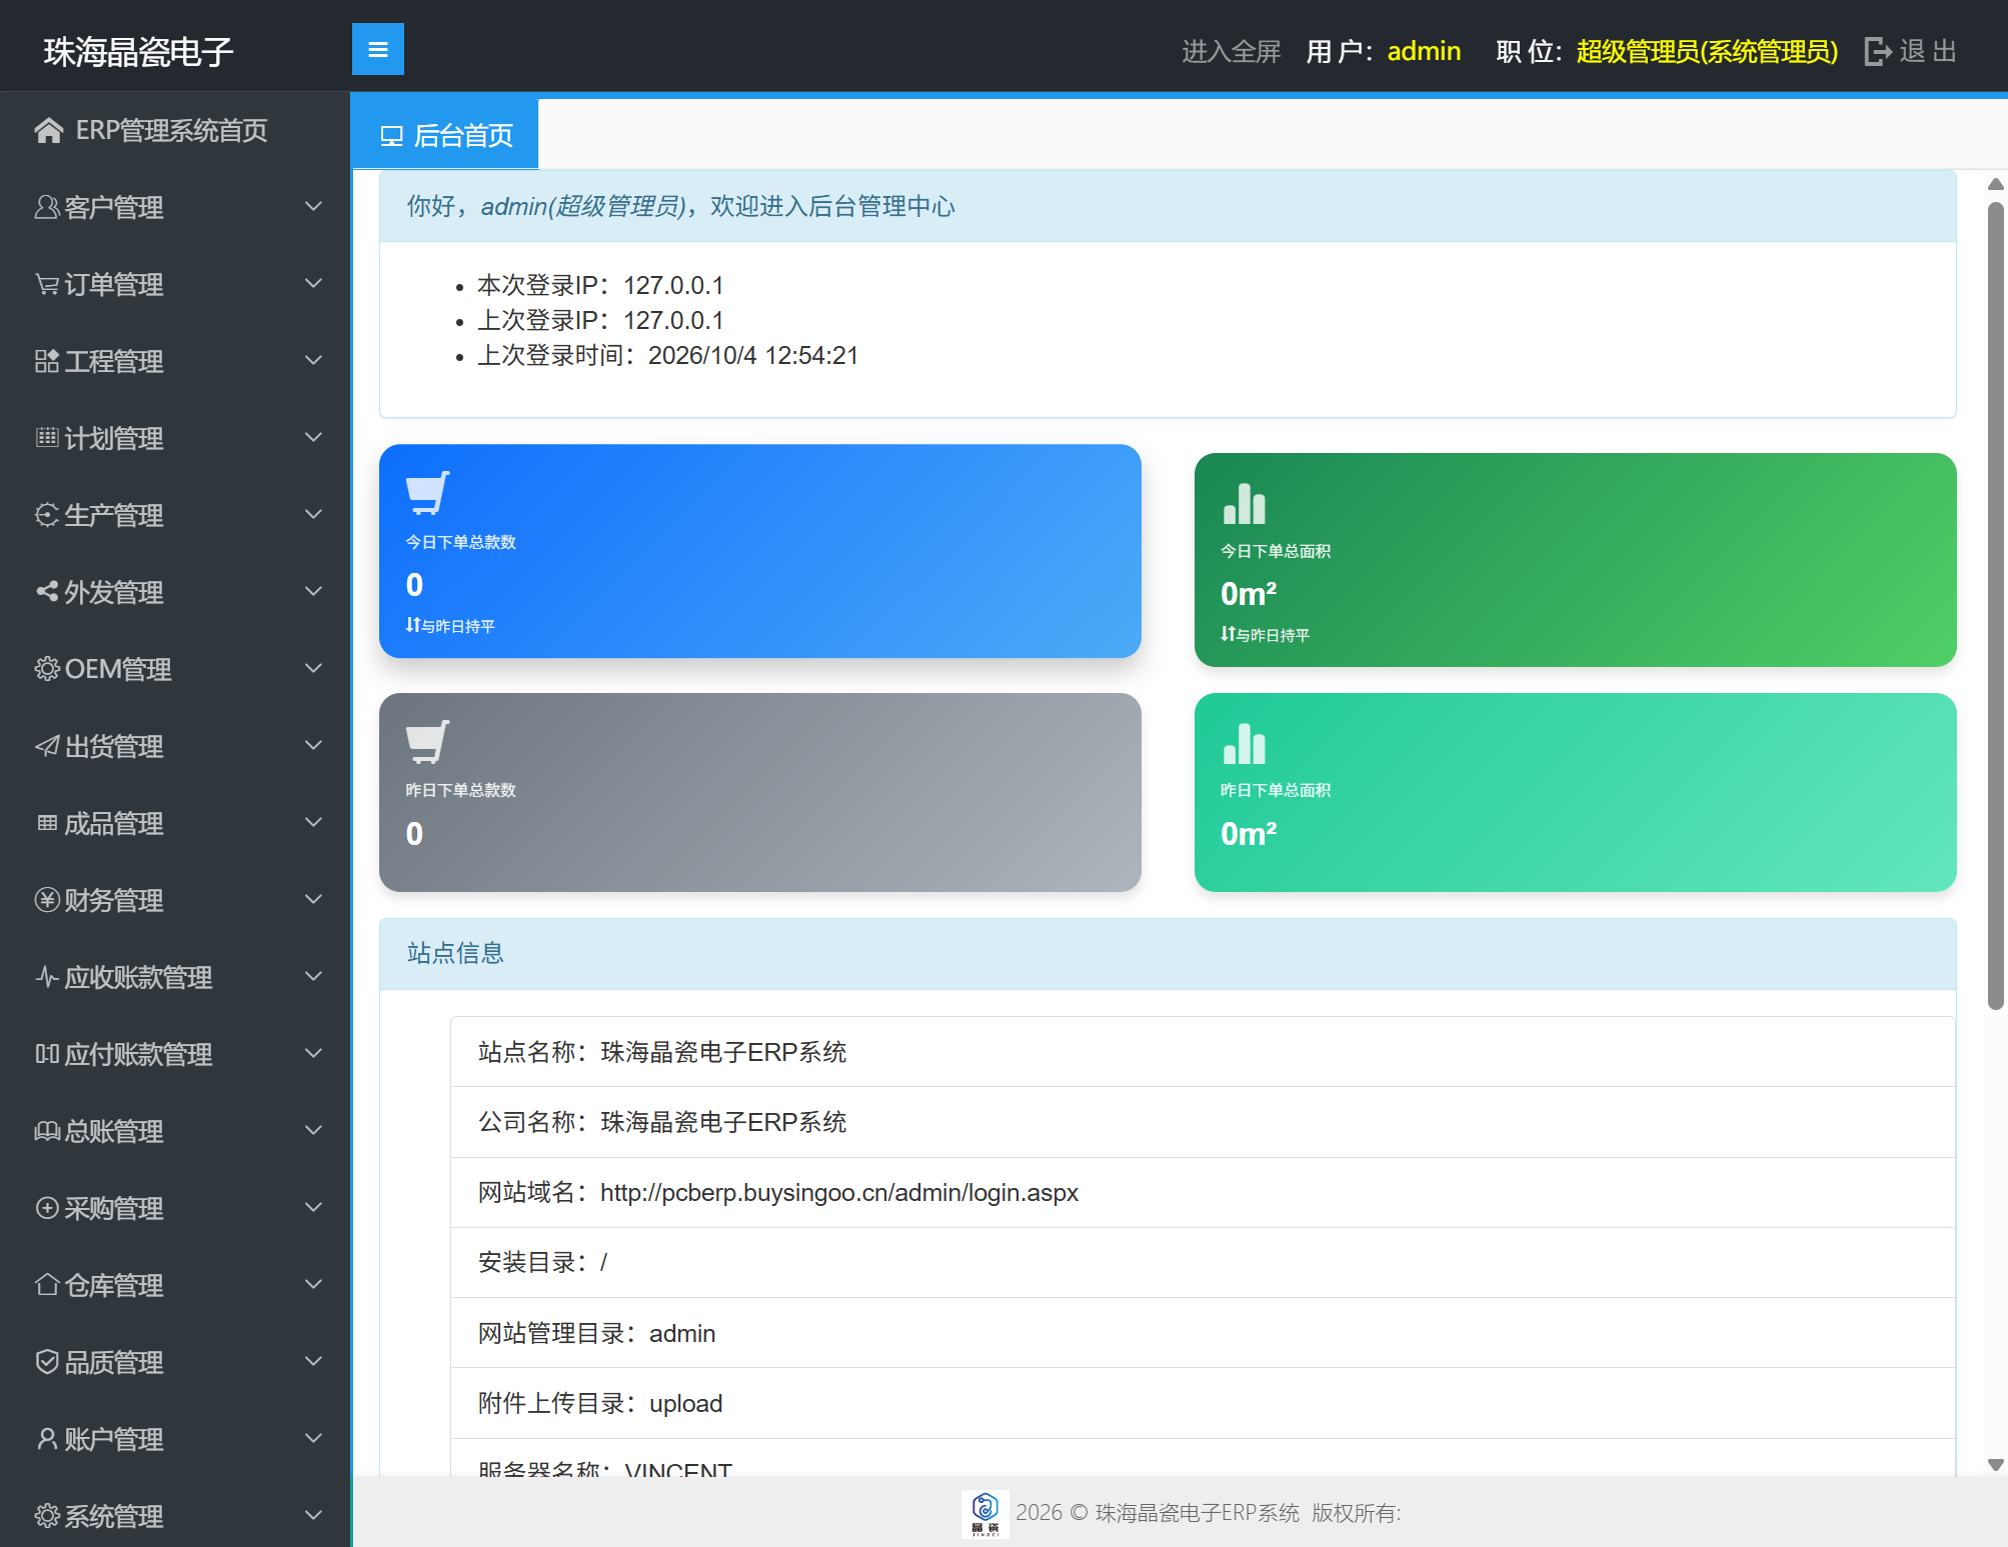
Task: Expand the 订单管理 chevron
Action: (x=314, y=283)
